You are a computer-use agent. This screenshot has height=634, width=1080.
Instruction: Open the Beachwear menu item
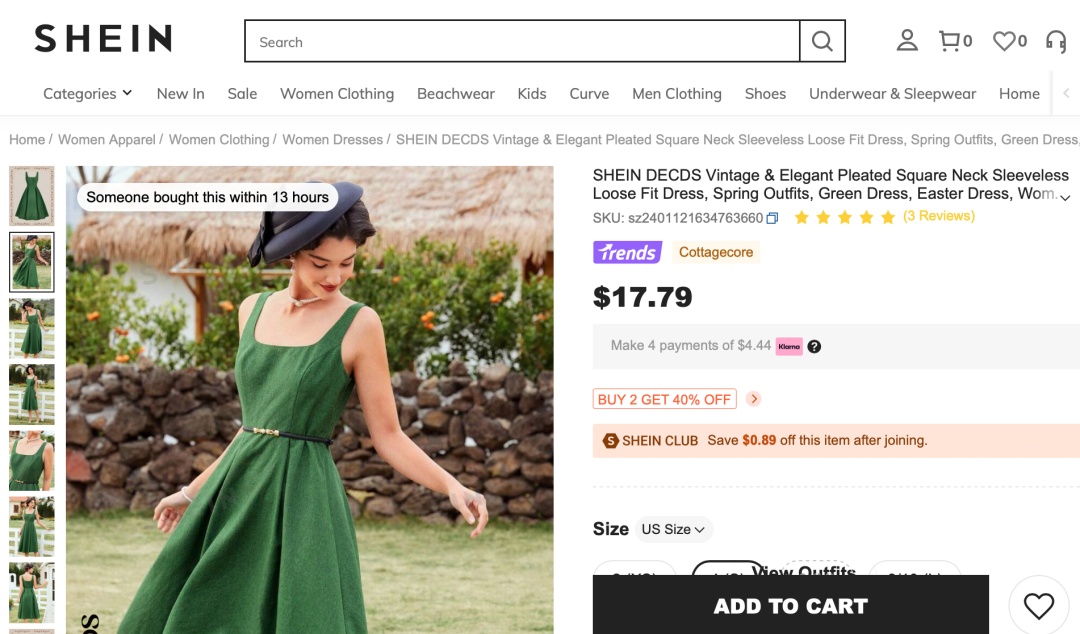pyautogui.click(x=455, y=93)
